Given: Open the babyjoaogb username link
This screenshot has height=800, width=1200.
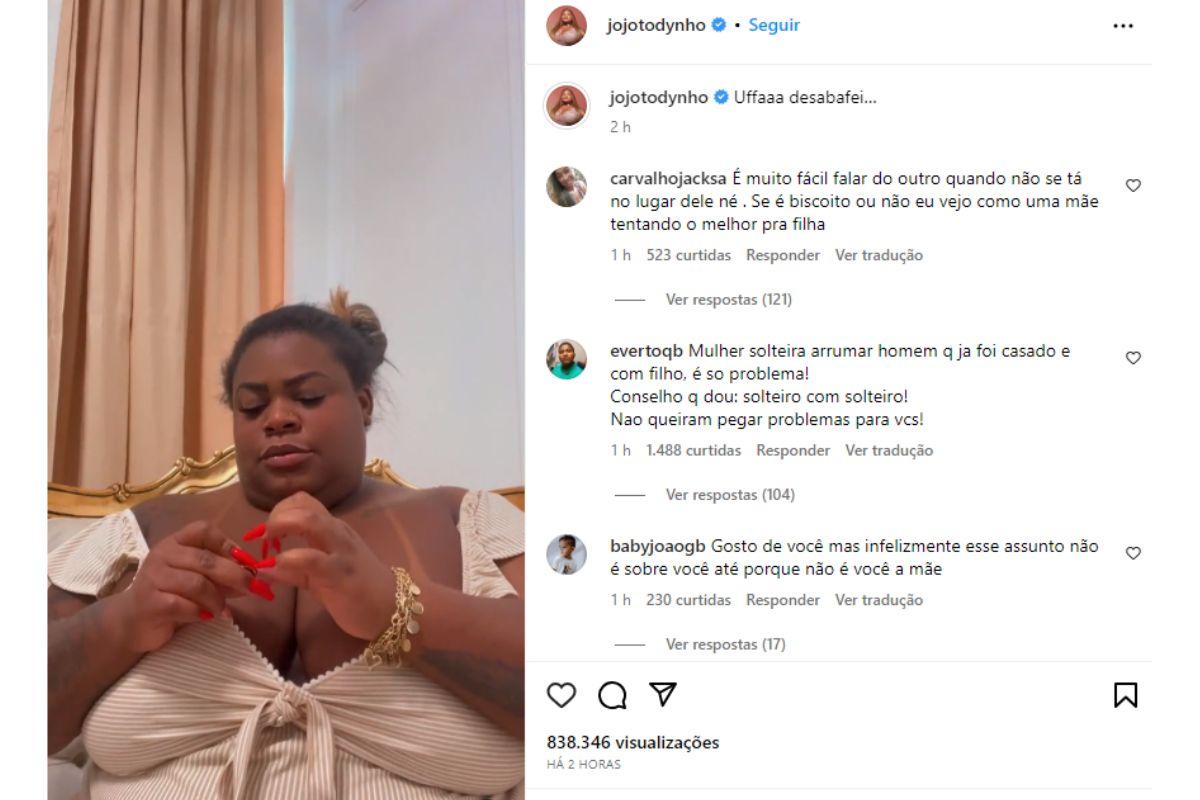Looking at the screenshot, I should (658, 546).
